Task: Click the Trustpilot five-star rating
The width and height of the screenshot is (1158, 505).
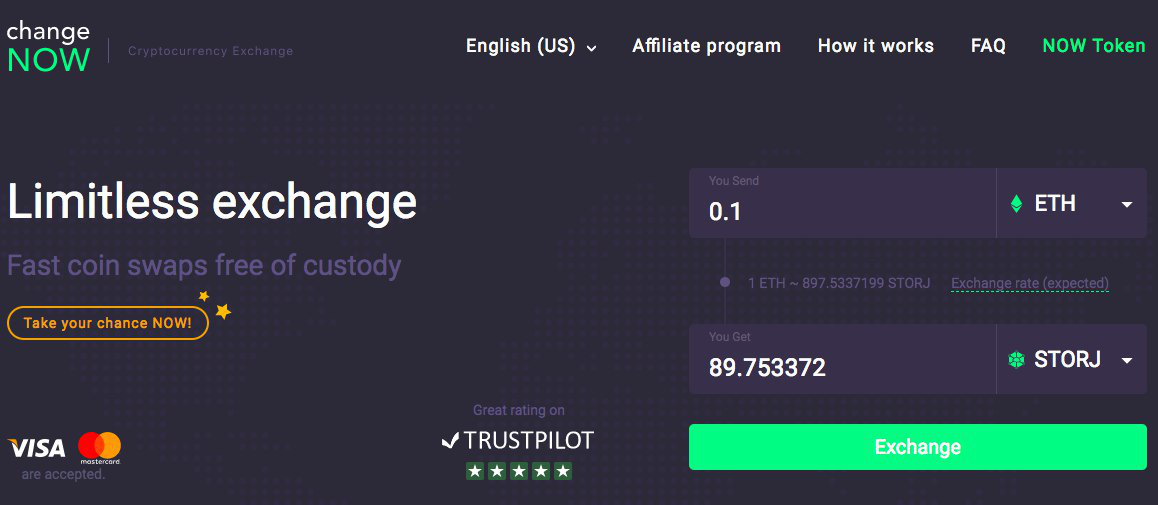Action: pyautogui.click(x=518, y=470)
